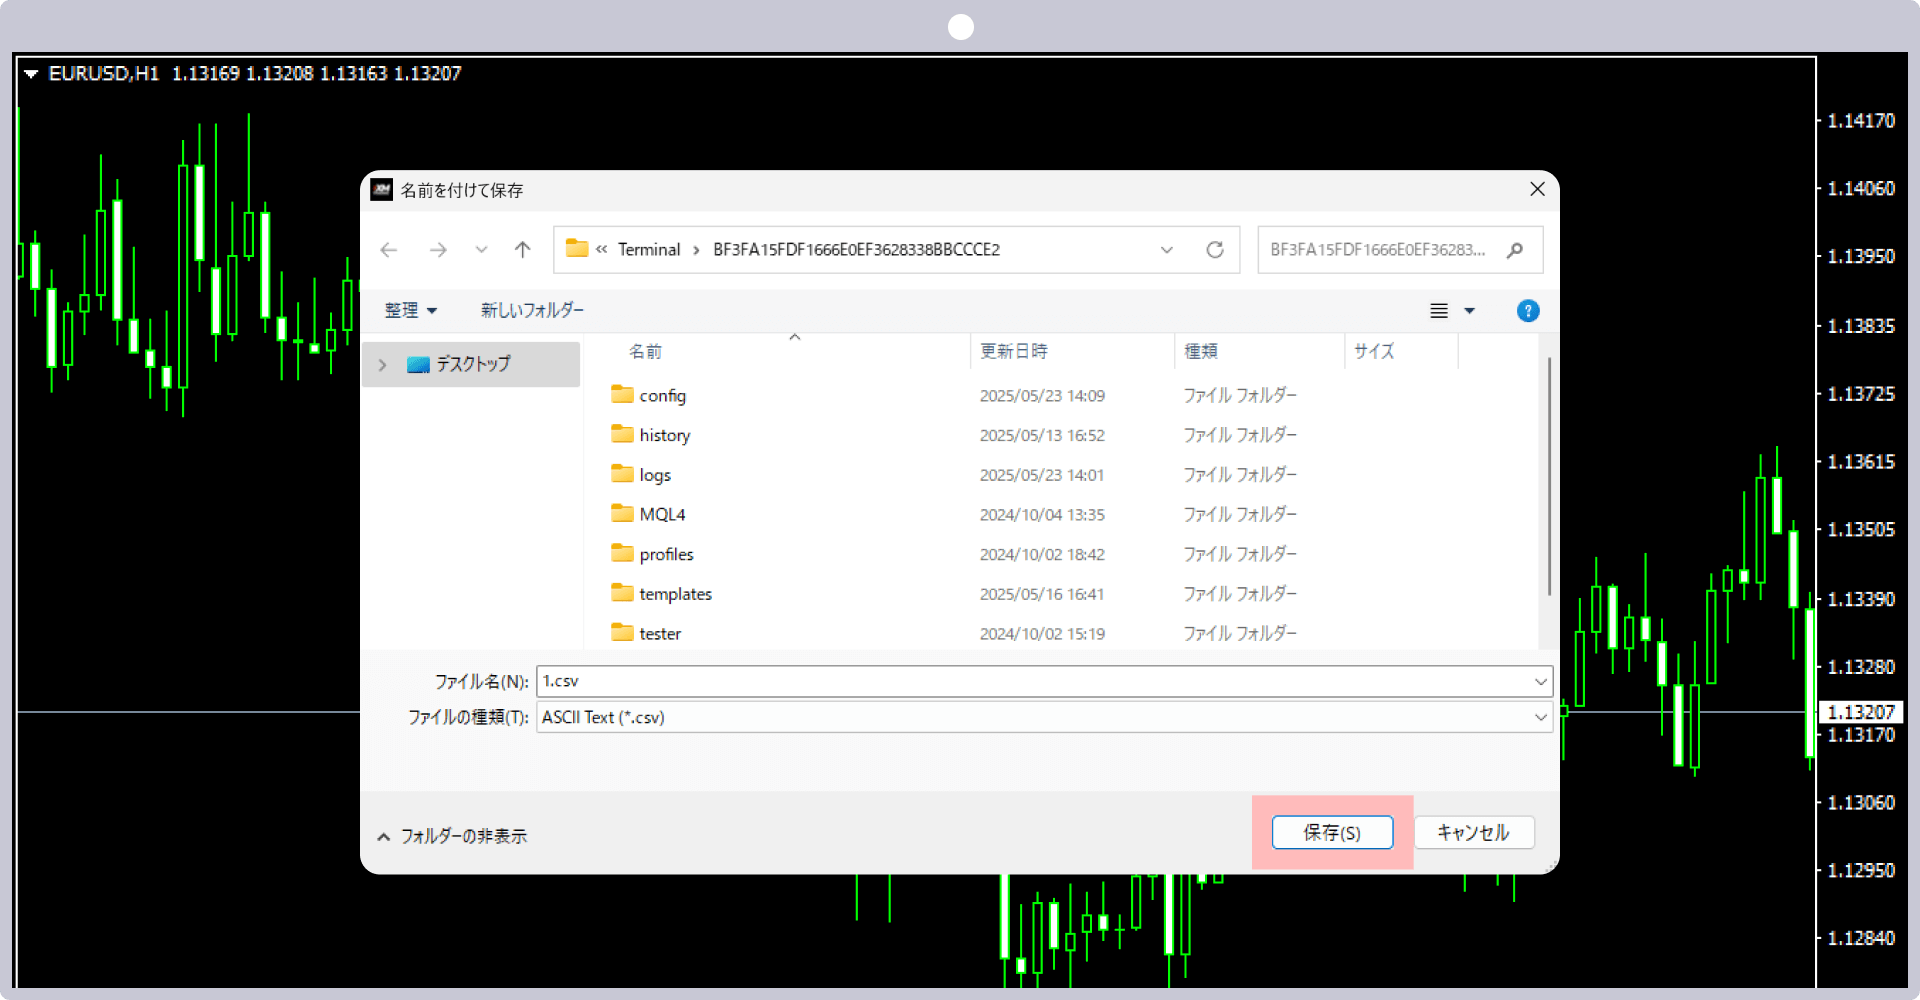The width and height of the screenshot is (1920, 1000).
Task: Click the forward navigation arrow
Action: click(438, 250)
